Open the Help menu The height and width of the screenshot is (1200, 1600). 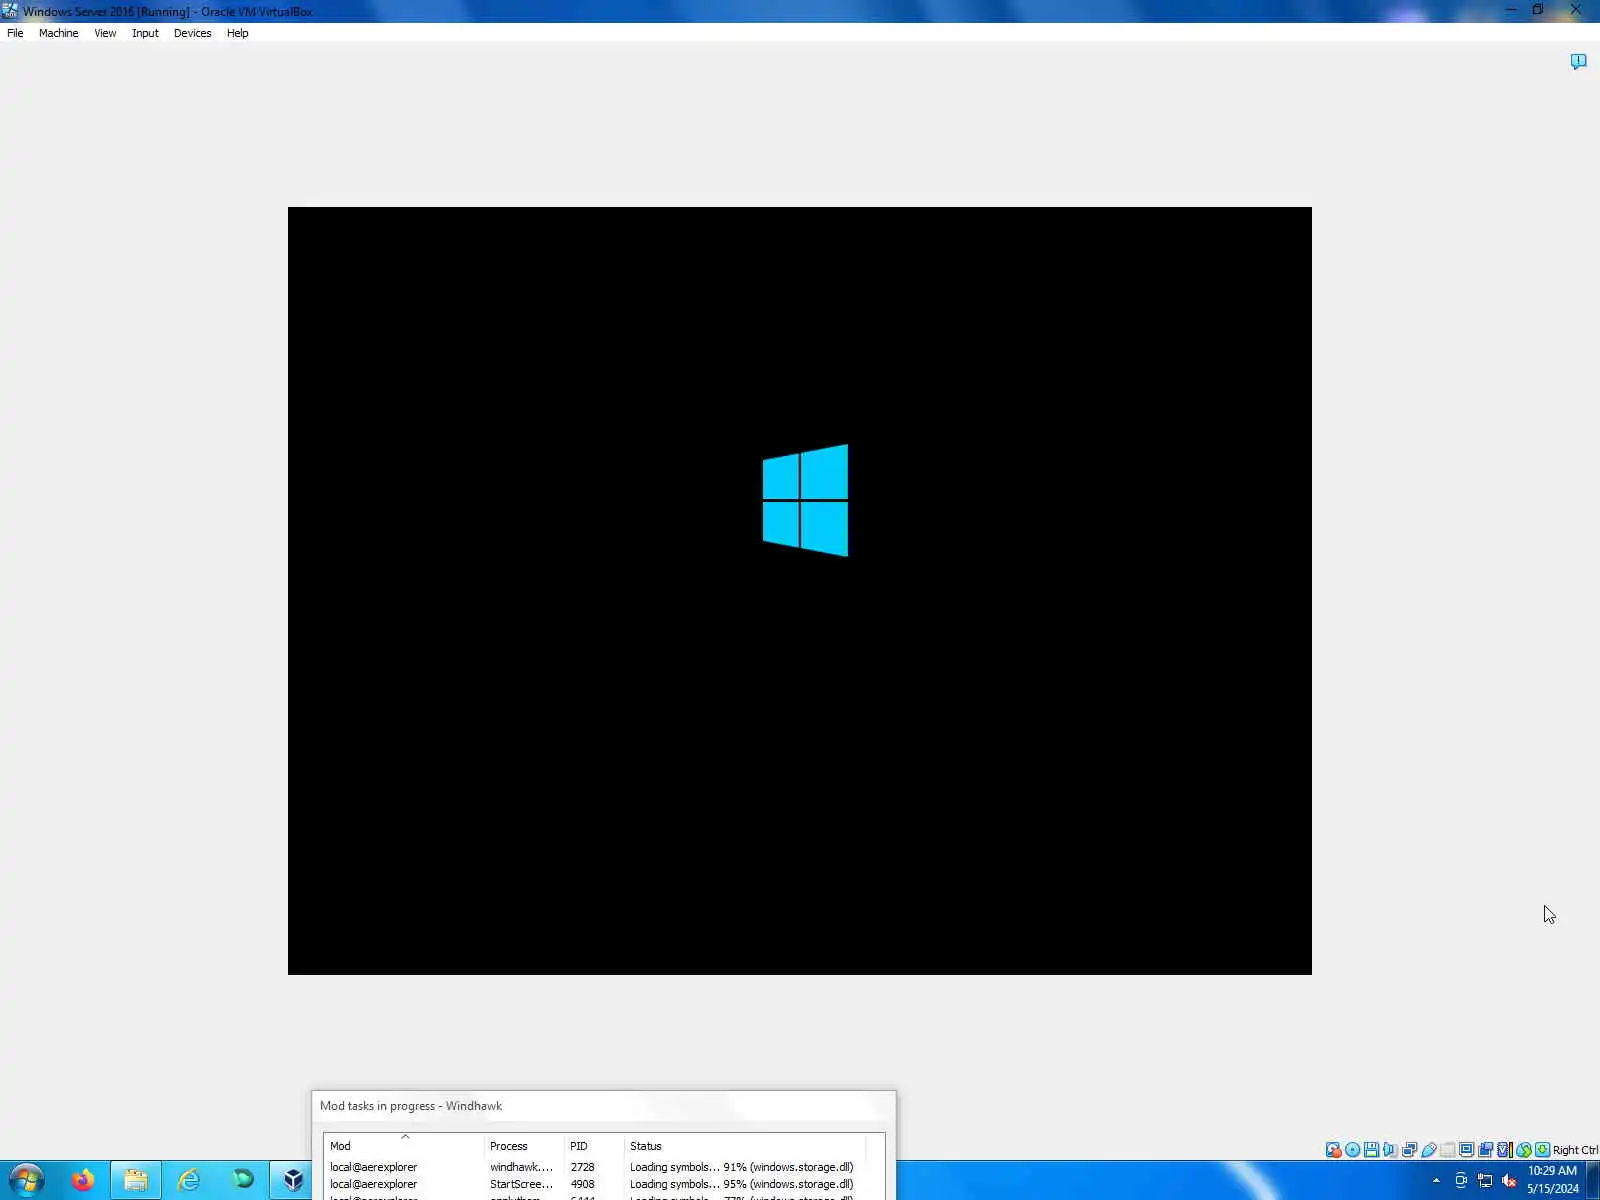coord(237,33)
